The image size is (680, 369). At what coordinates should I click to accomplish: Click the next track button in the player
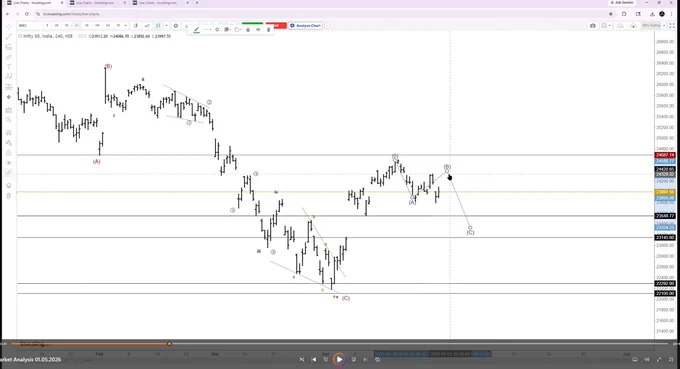coord(365,359)
